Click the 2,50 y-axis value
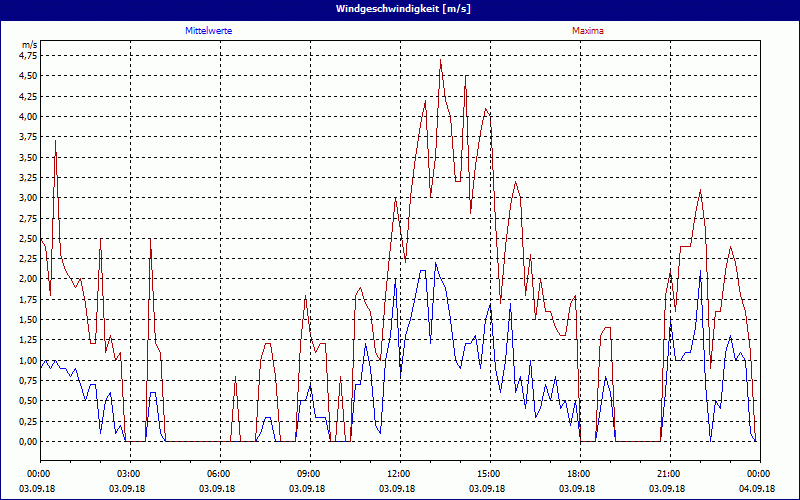This screenshot has width=800, height=500. (28, 238)
